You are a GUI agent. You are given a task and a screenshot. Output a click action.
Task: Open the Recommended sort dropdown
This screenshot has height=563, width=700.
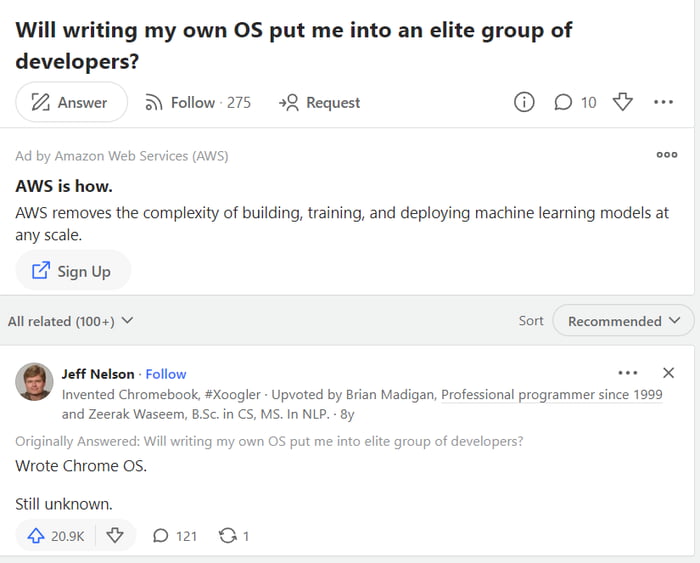tap(623, 321)
